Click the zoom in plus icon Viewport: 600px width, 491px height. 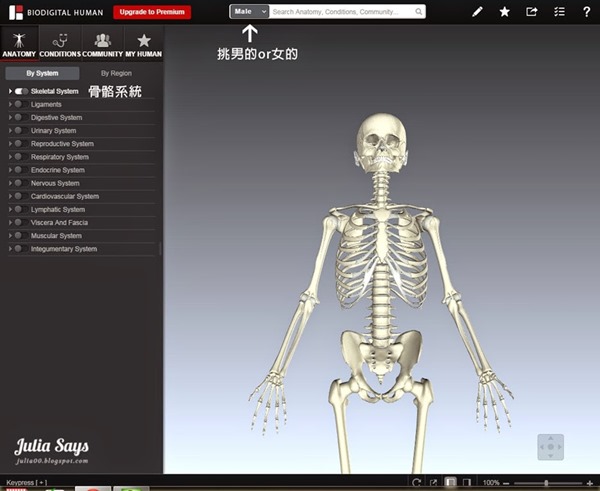590,483
